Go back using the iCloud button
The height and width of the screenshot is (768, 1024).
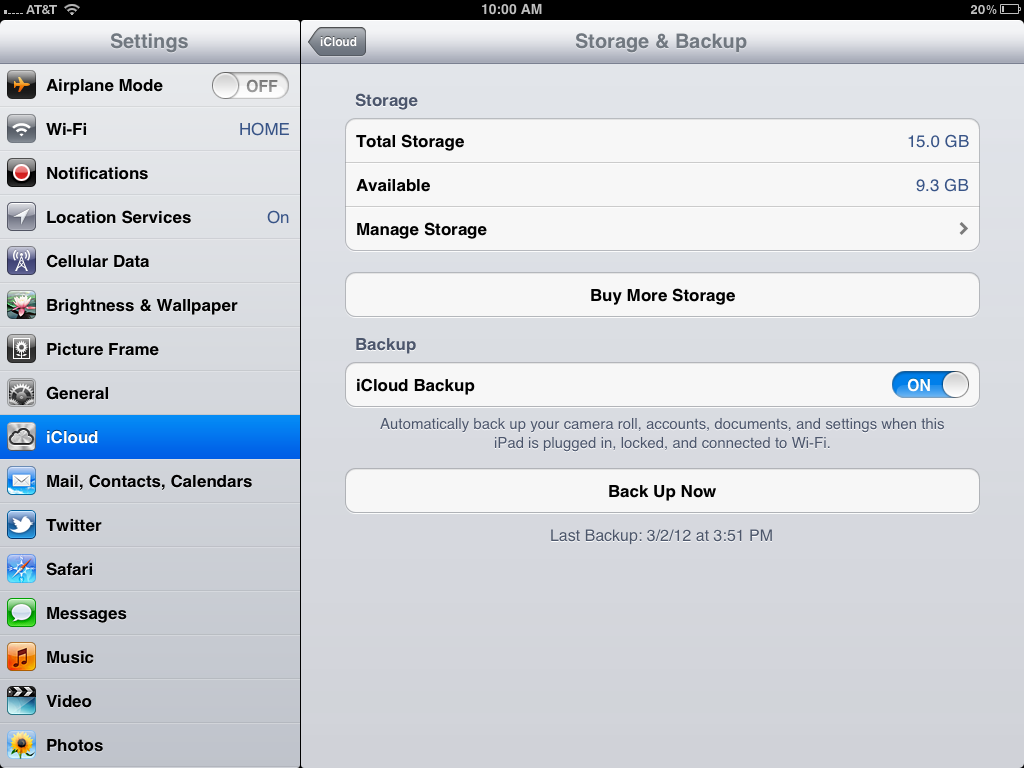coord(338,41)
